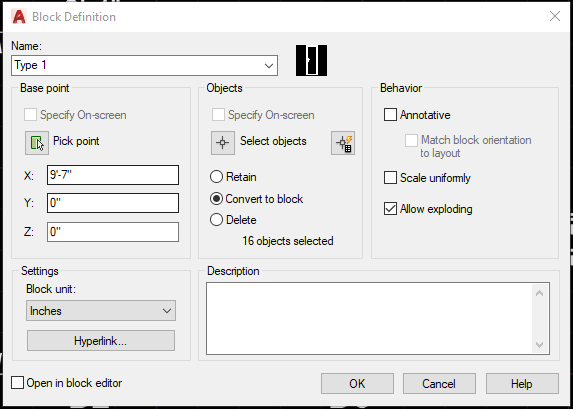The image size is (573, 409).
Task: Close the Block Definition dialog
Action: (555, 16)
